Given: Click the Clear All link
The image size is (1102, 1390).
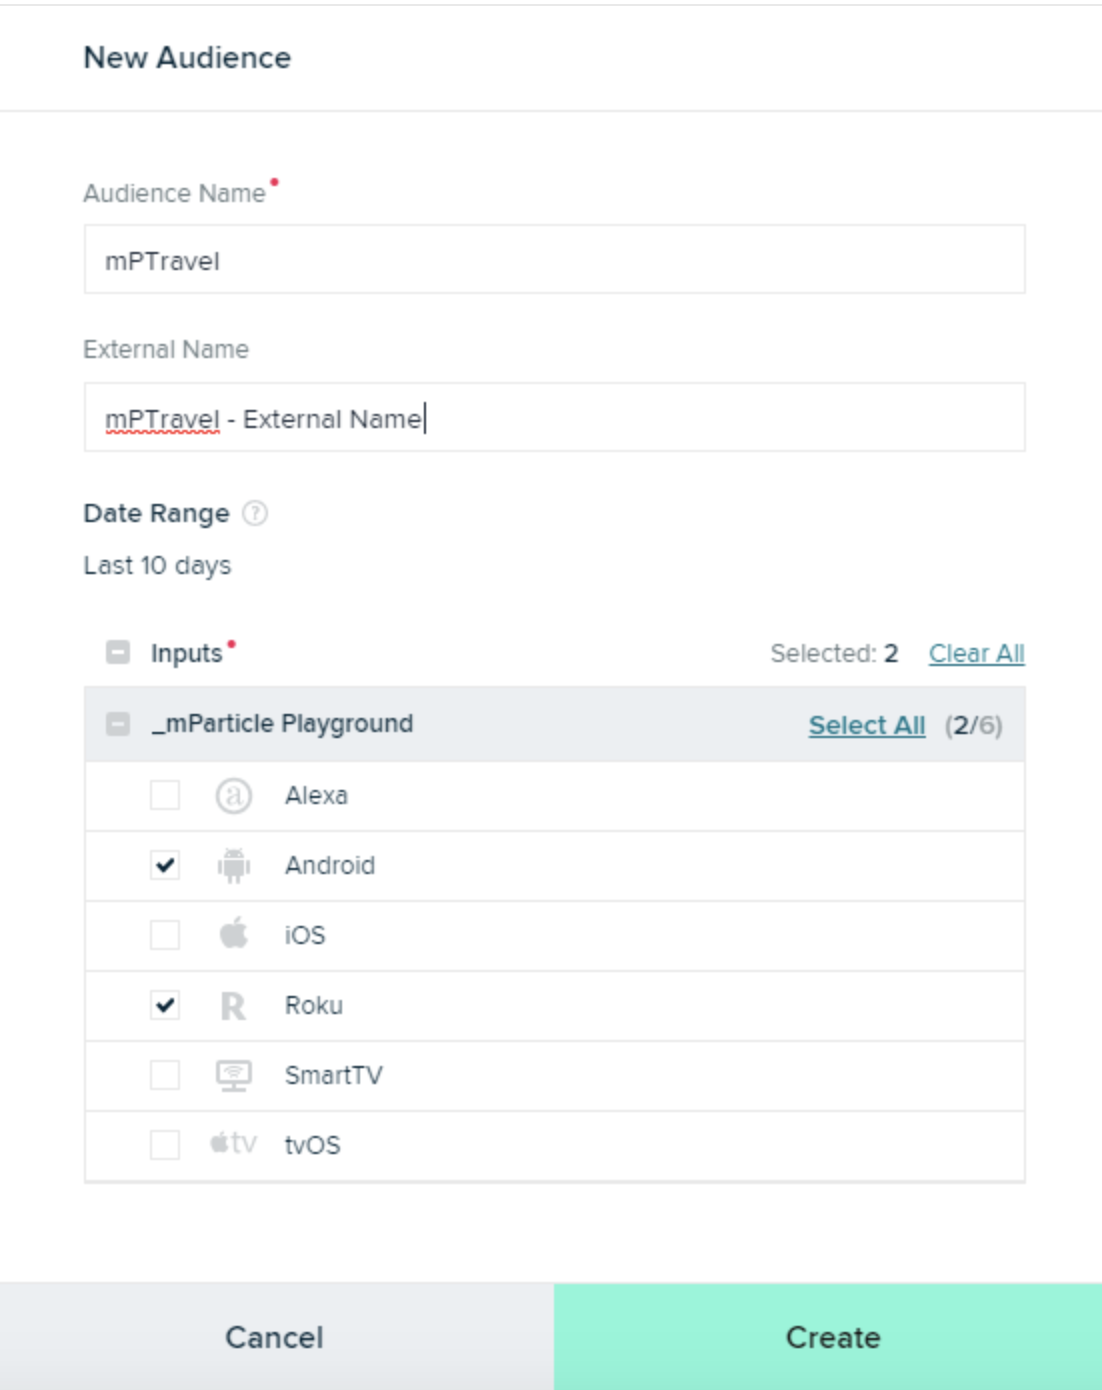Looking at the screenshot, I should pyautogui.click(x=976, y=653).
